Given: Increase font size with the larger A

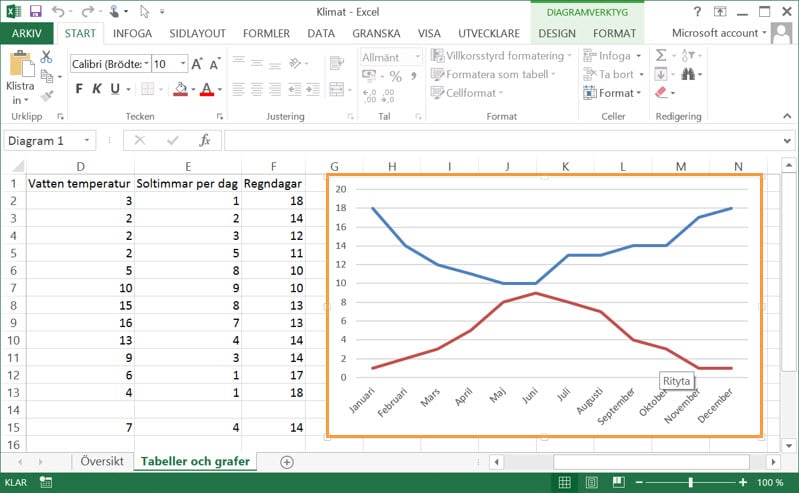Looking at the screenshot, I should (197, 64).
